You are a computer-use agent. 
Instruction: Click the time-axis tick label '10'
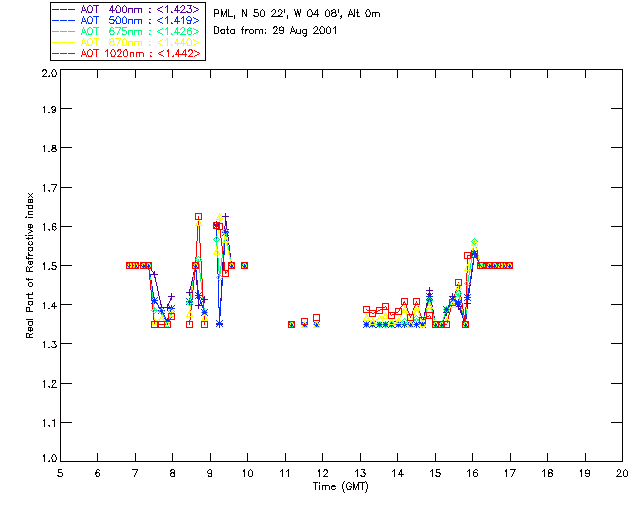click(247, 473)
